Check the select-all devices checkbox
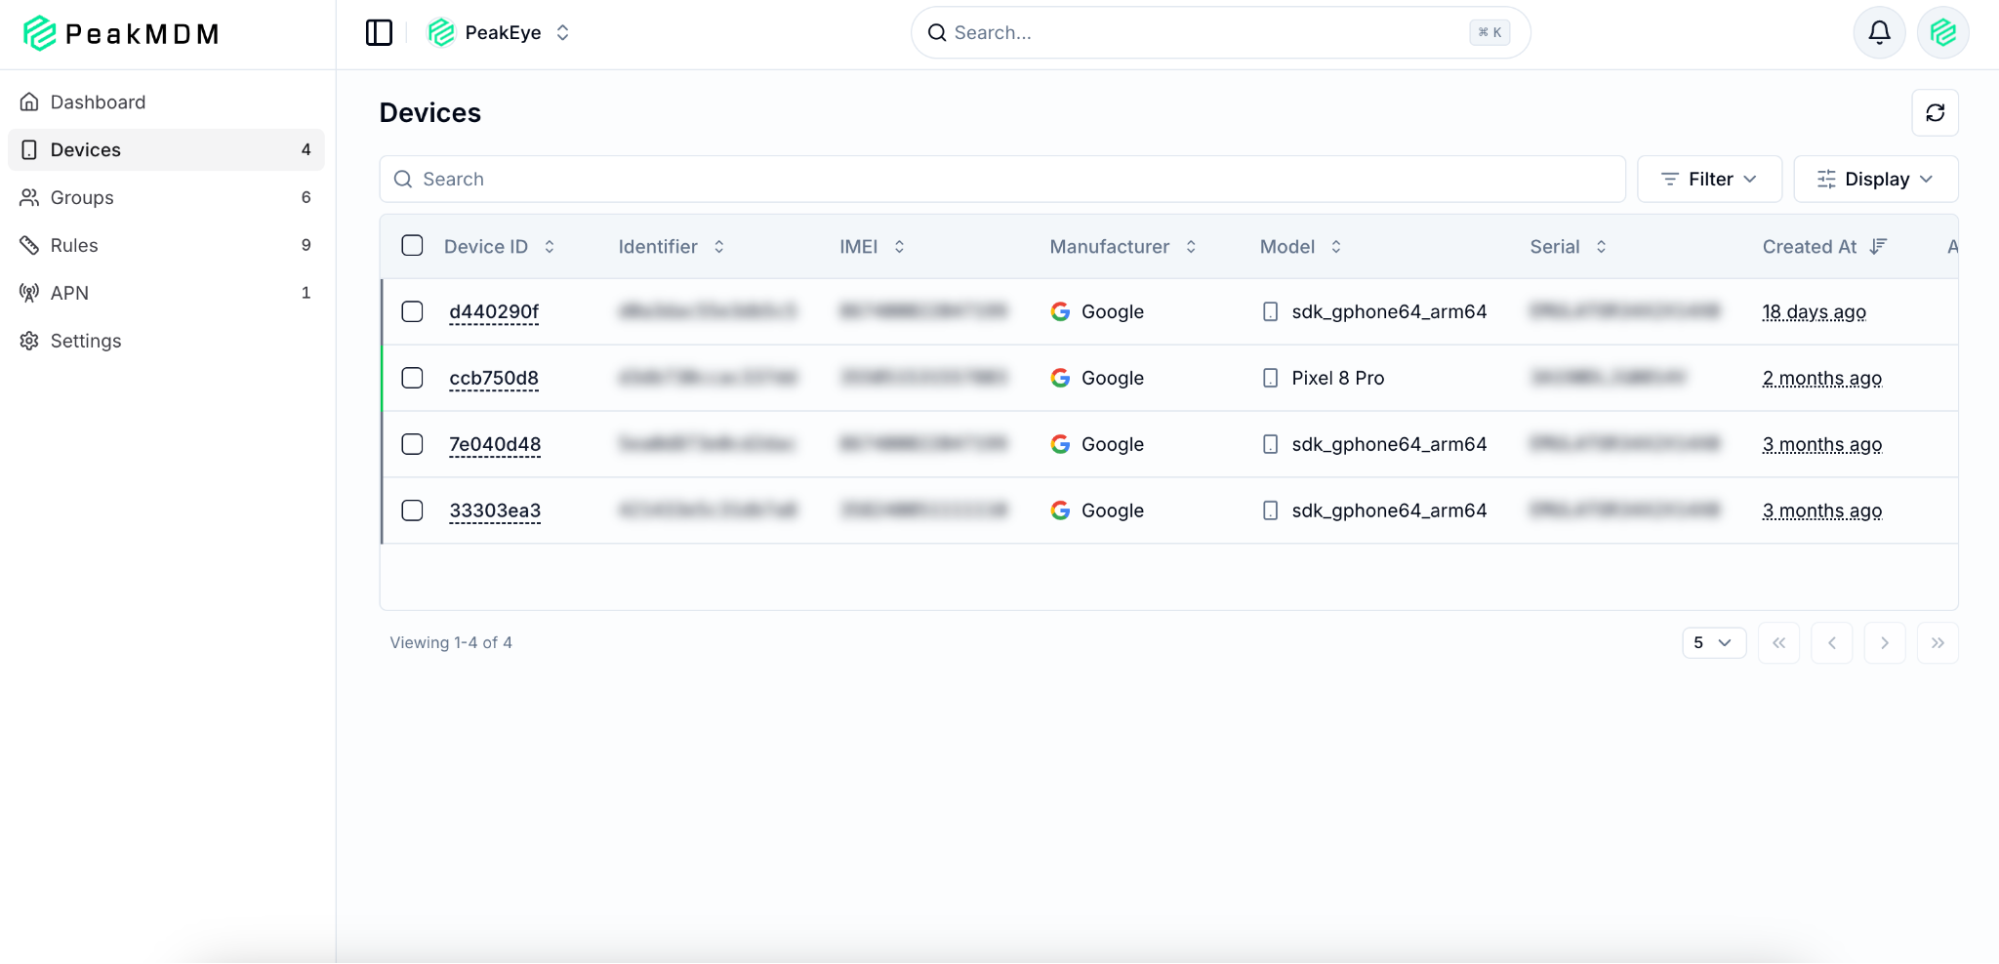 (x=412, y=246)
